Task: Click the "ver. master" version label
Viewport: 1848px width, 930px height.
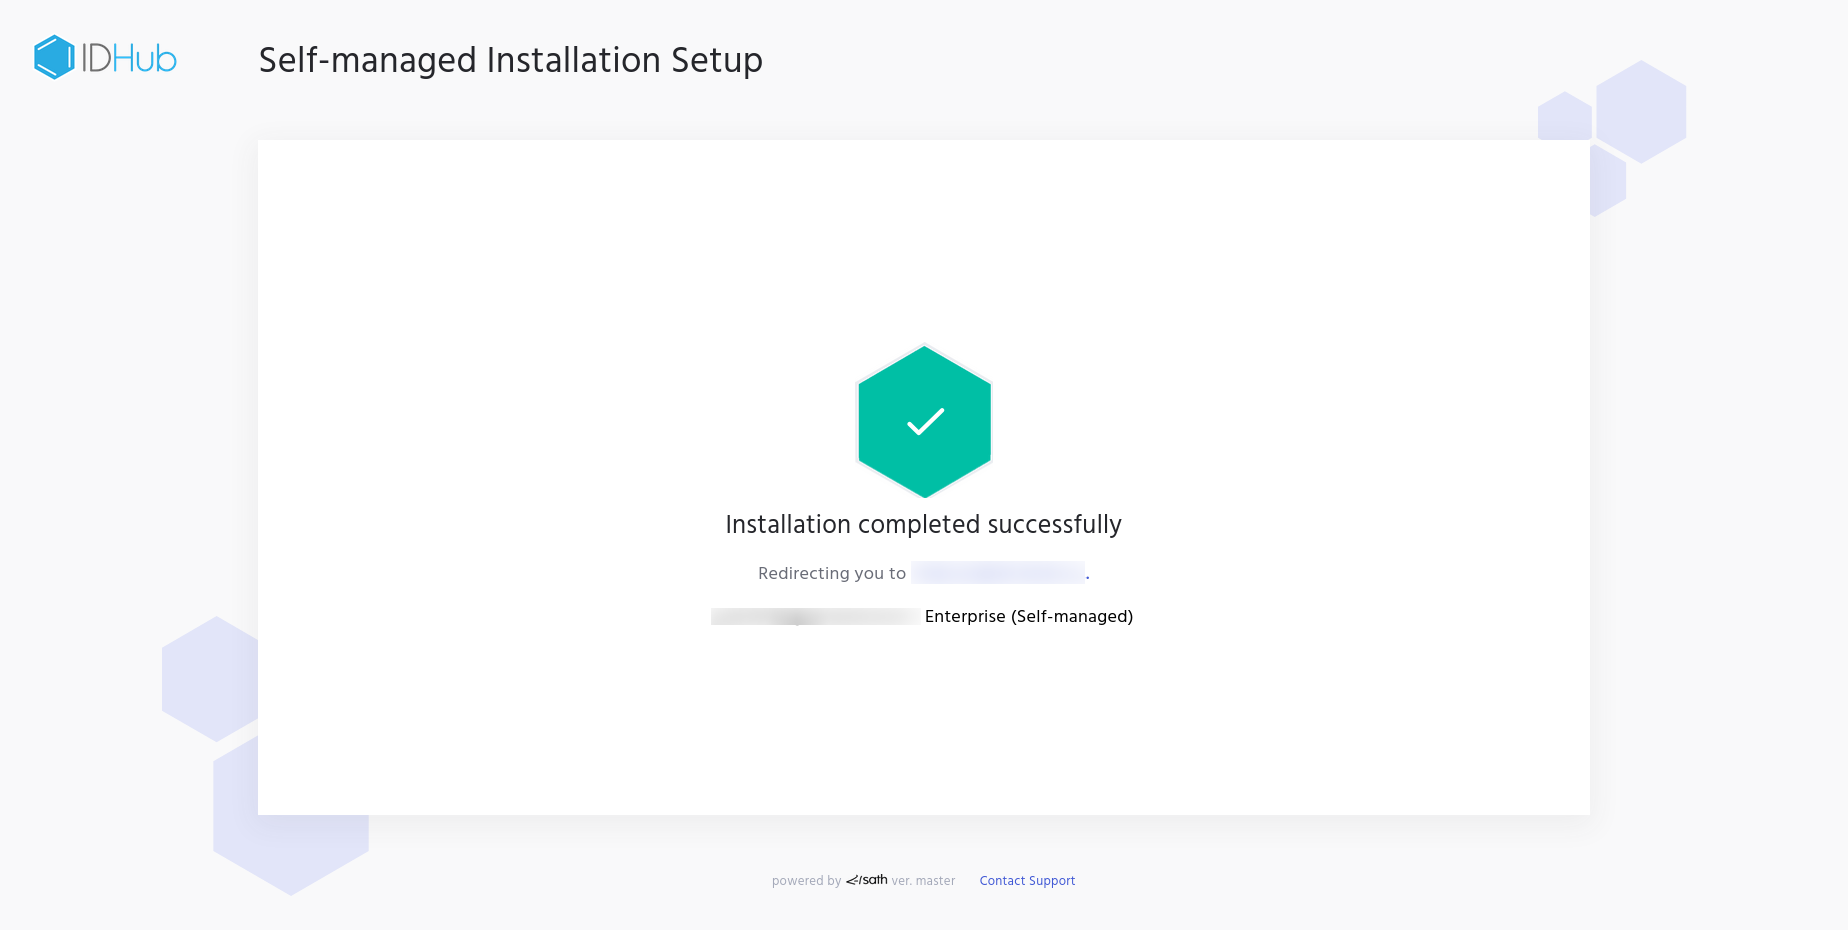Action: click(x=923, y=881)
